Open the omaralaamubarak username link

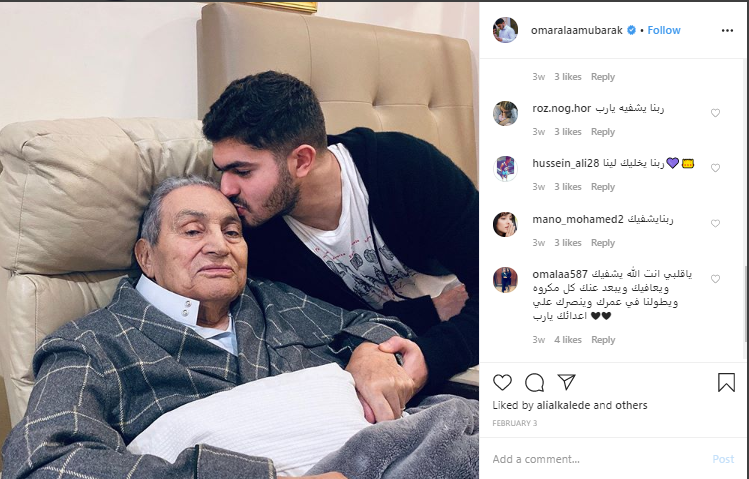pos(577,30)
